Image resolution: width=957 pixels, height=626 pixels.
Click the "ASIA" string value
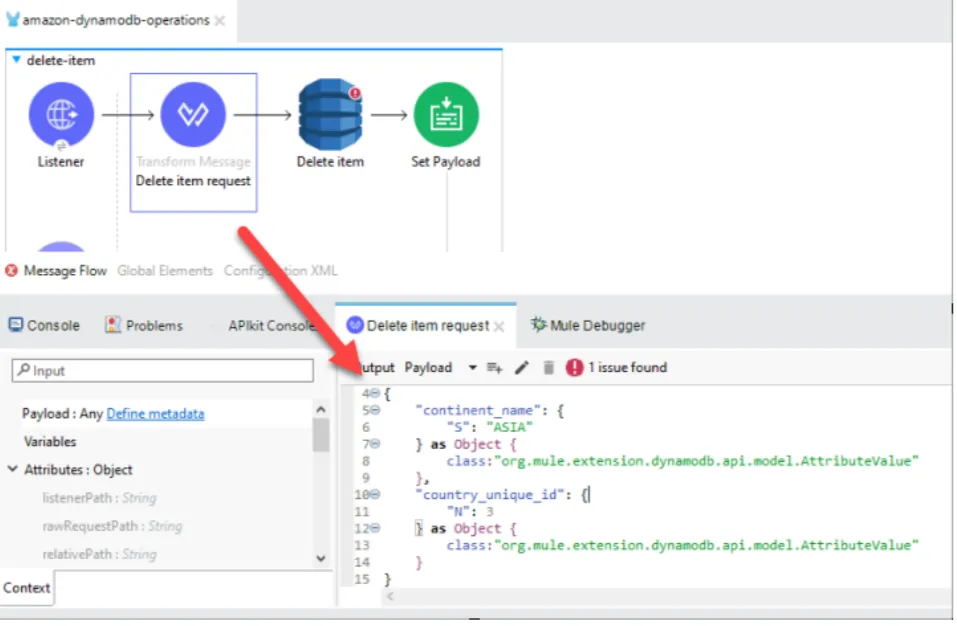pyautogui.click(x=510, y=427)
